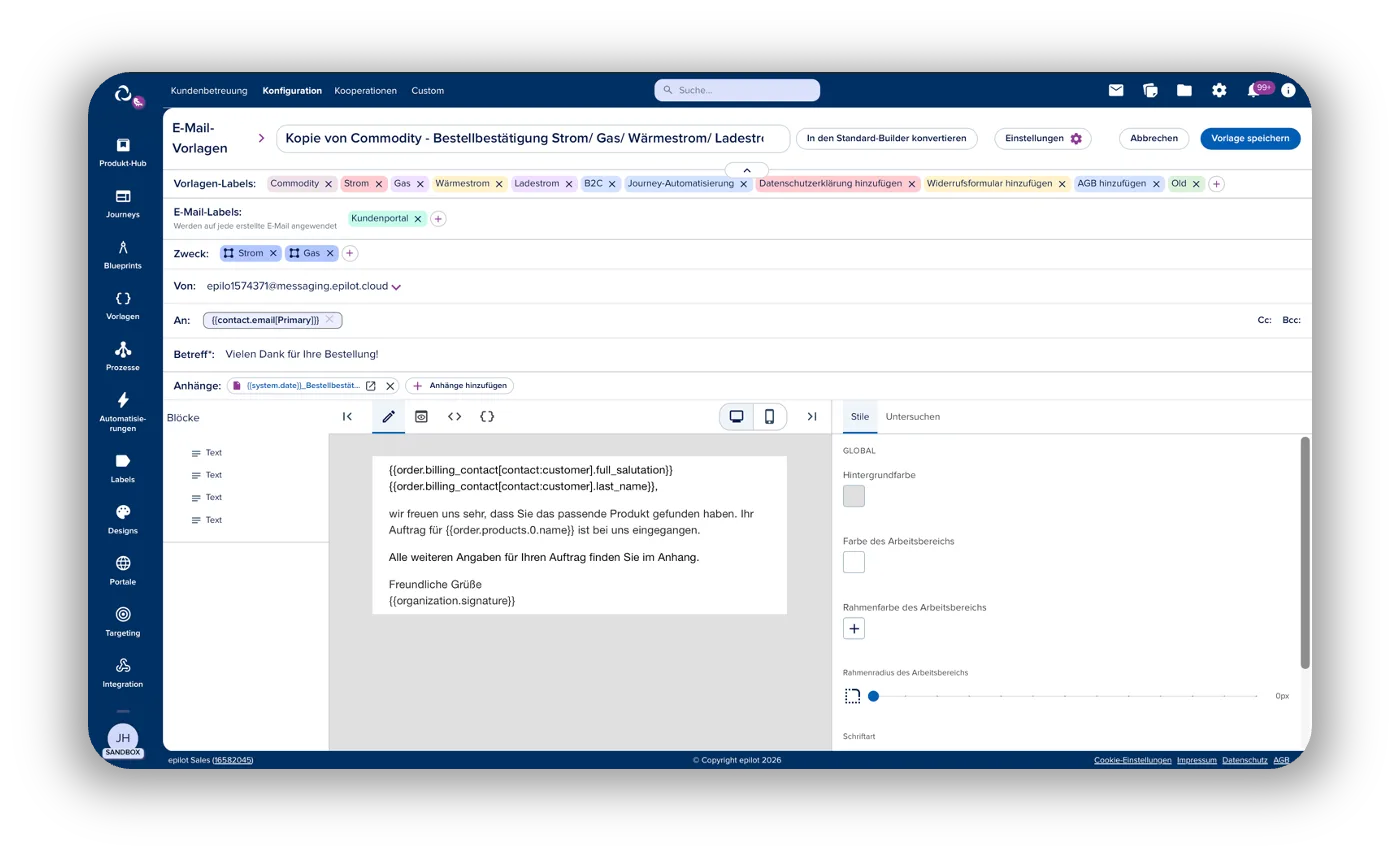Screen dimensions: 1400x856
Task: Open notifications bell with 99+ badge
Action: pos(1254,90)
